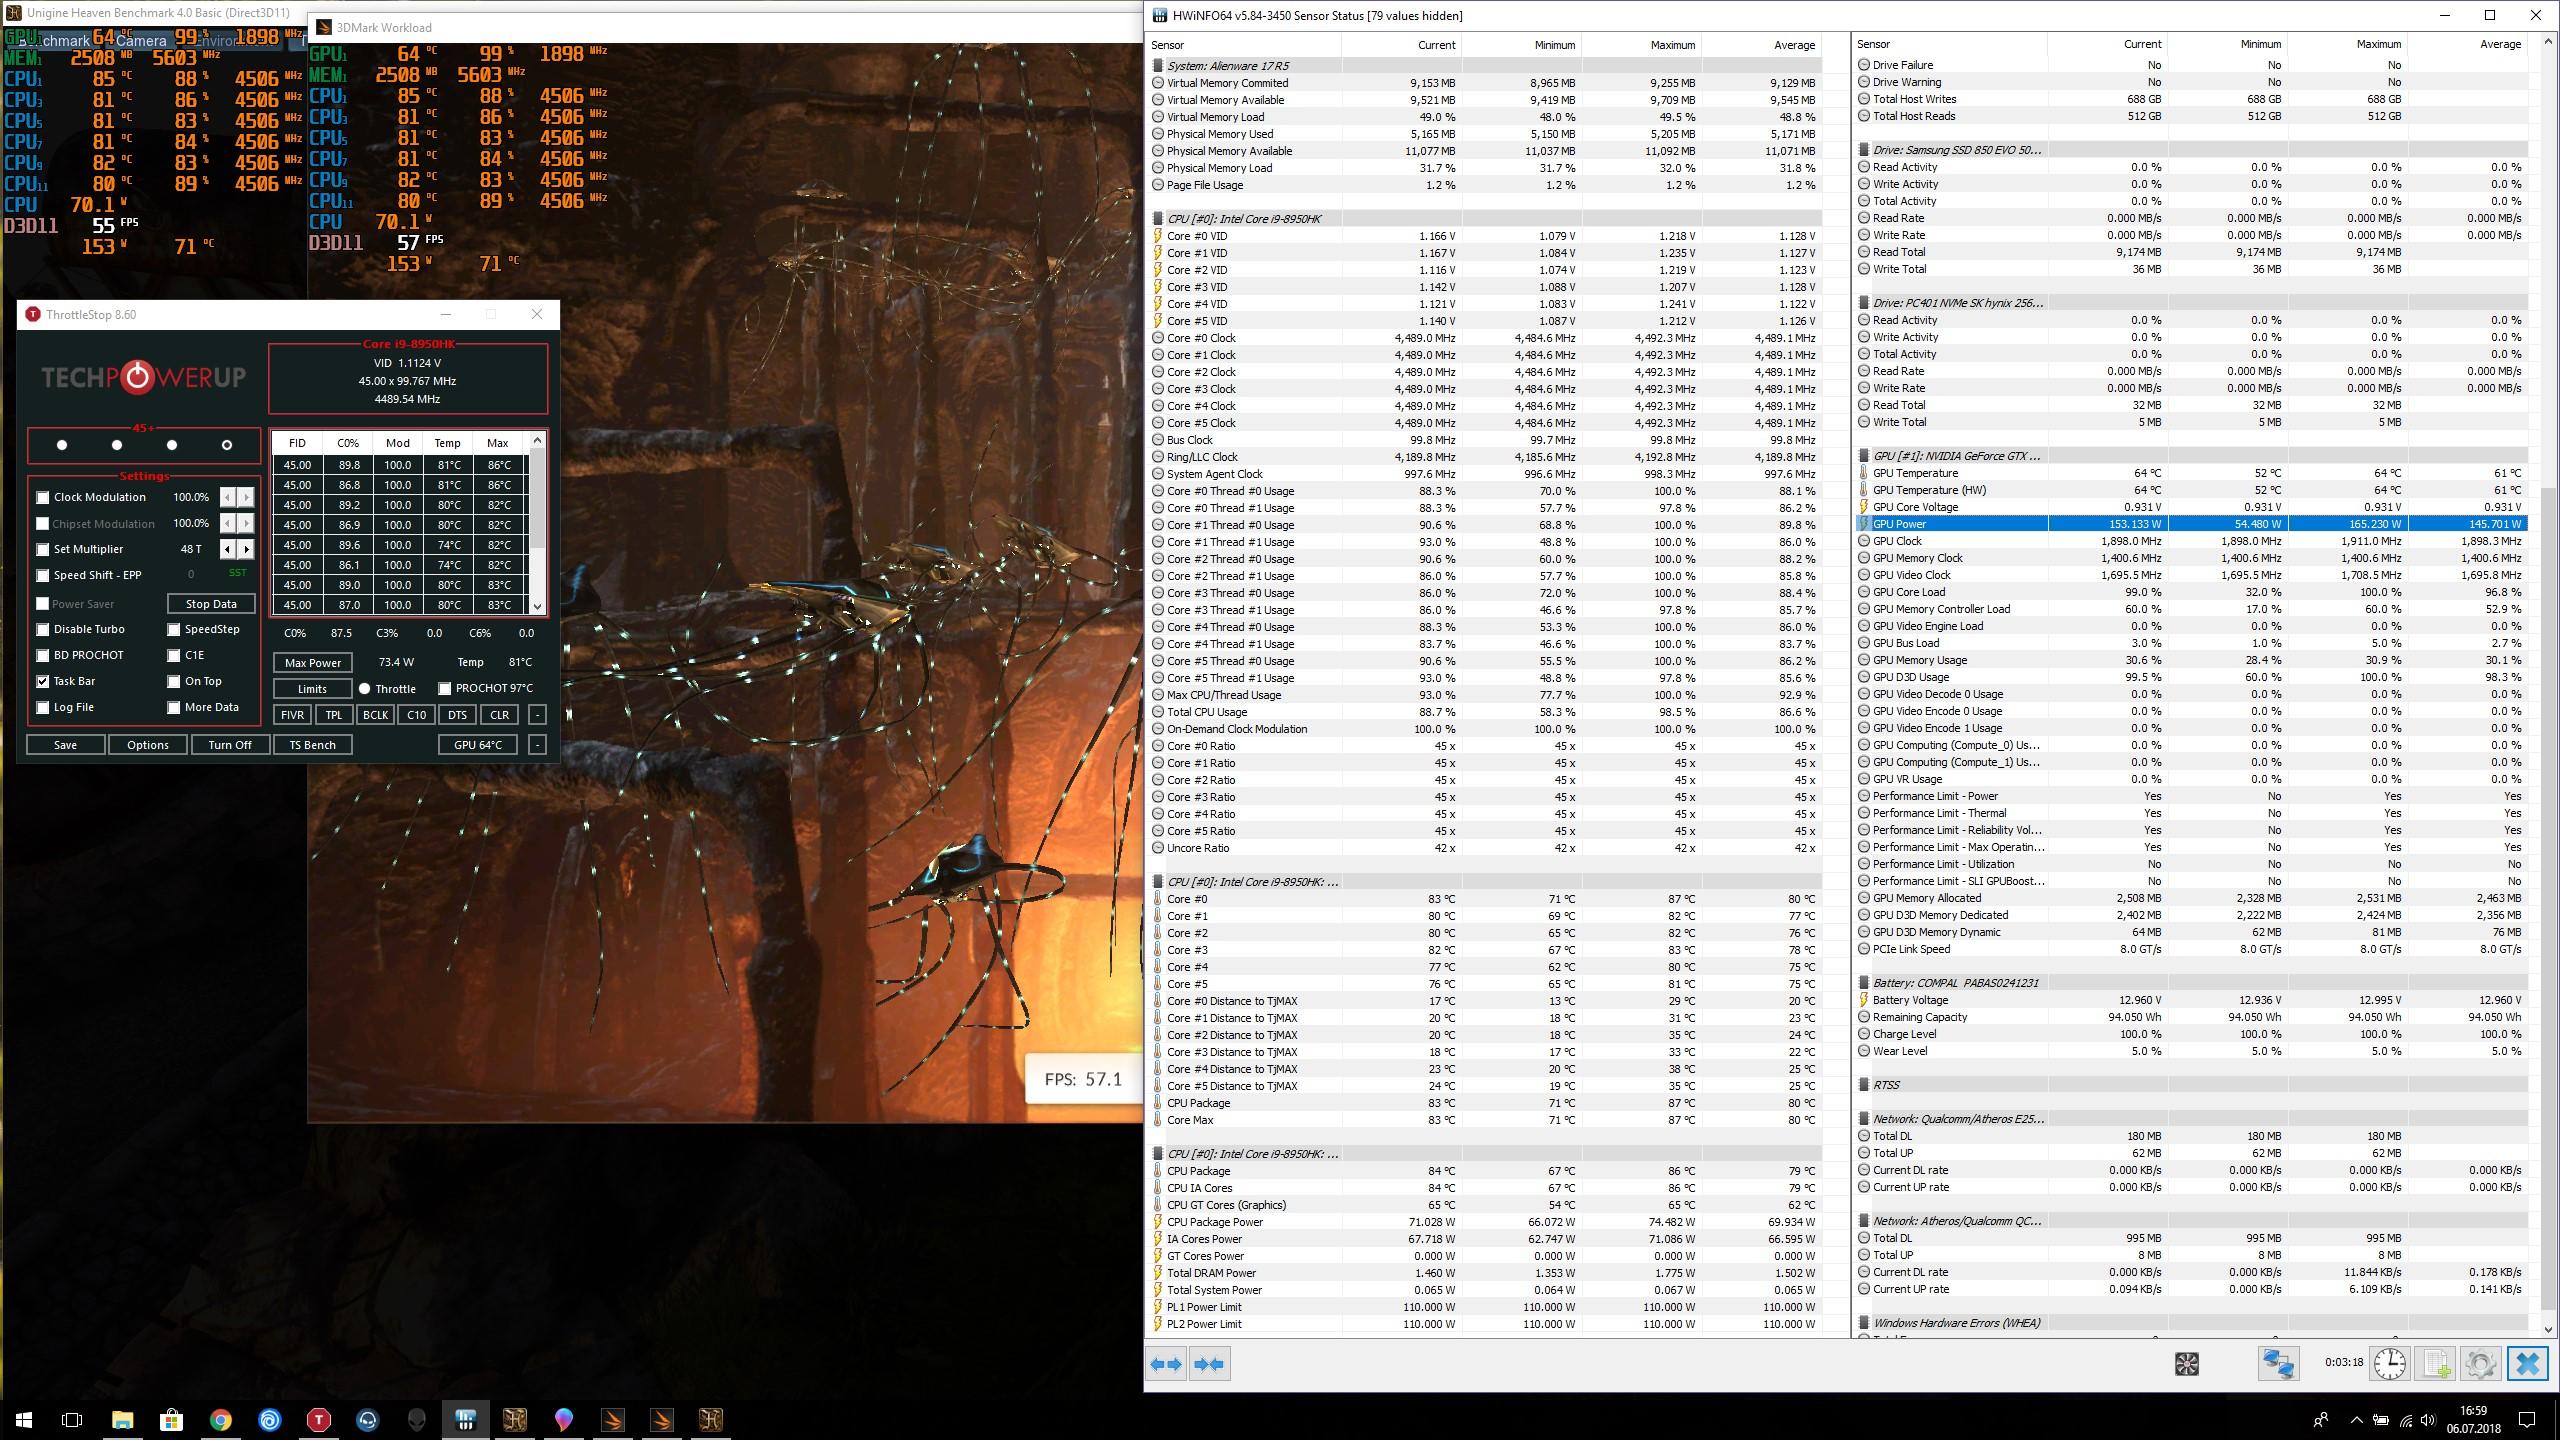Toggle the SpeedStep checkbox
Screen dimensions: 2560x1440
pyautogui.click(x=174, y=629)
